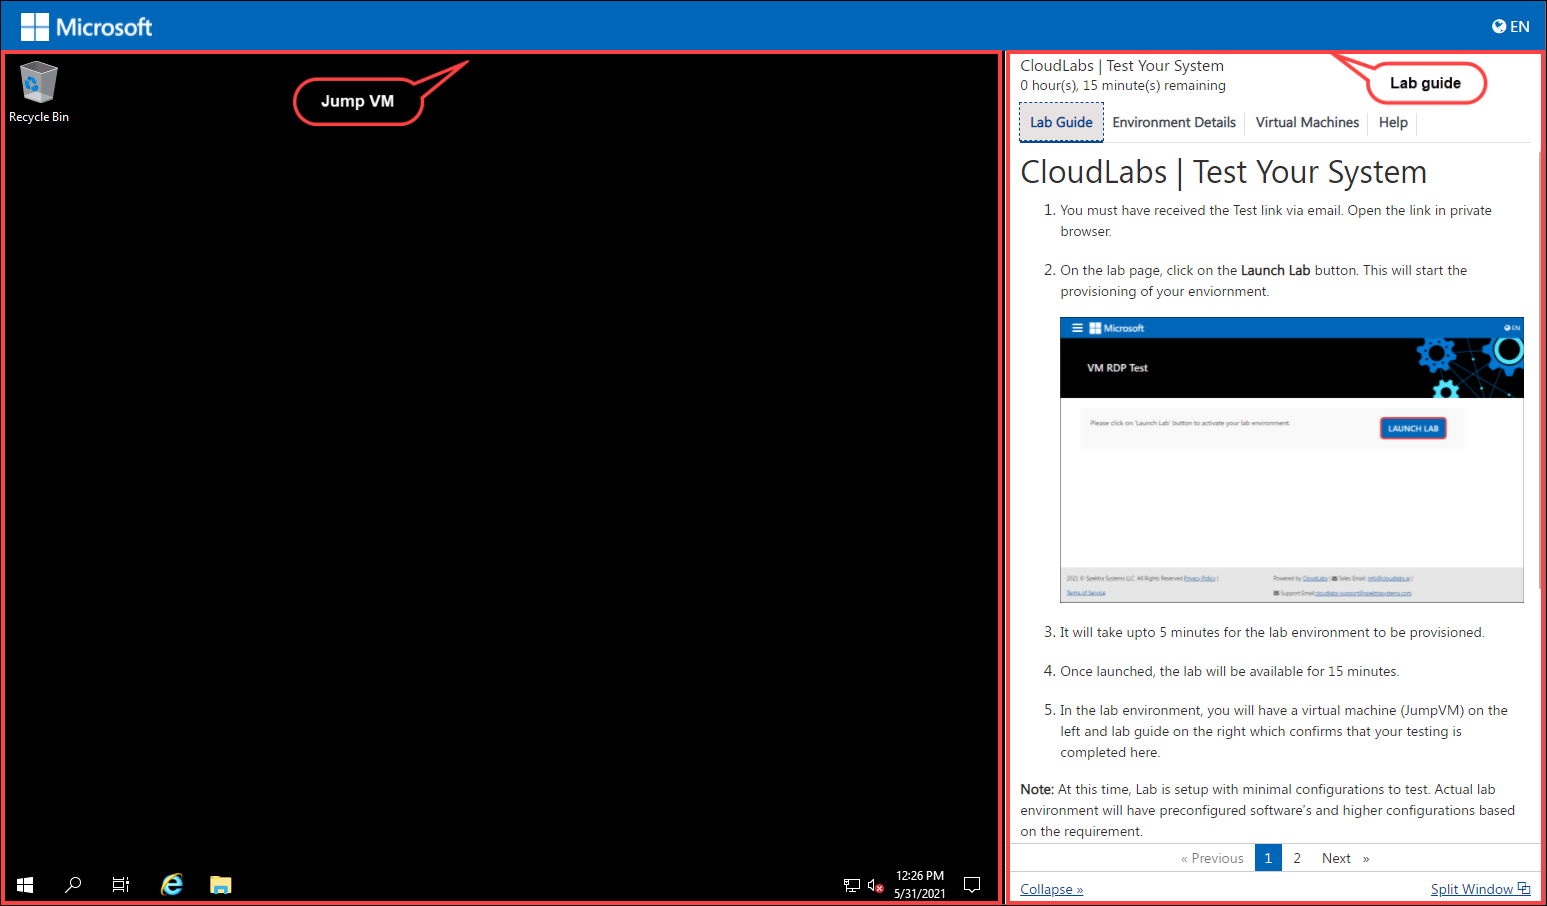Open the EN language selector
Image resolution: width=1547 pixels, height=906 pixels.
click(x=1511, y=27)
